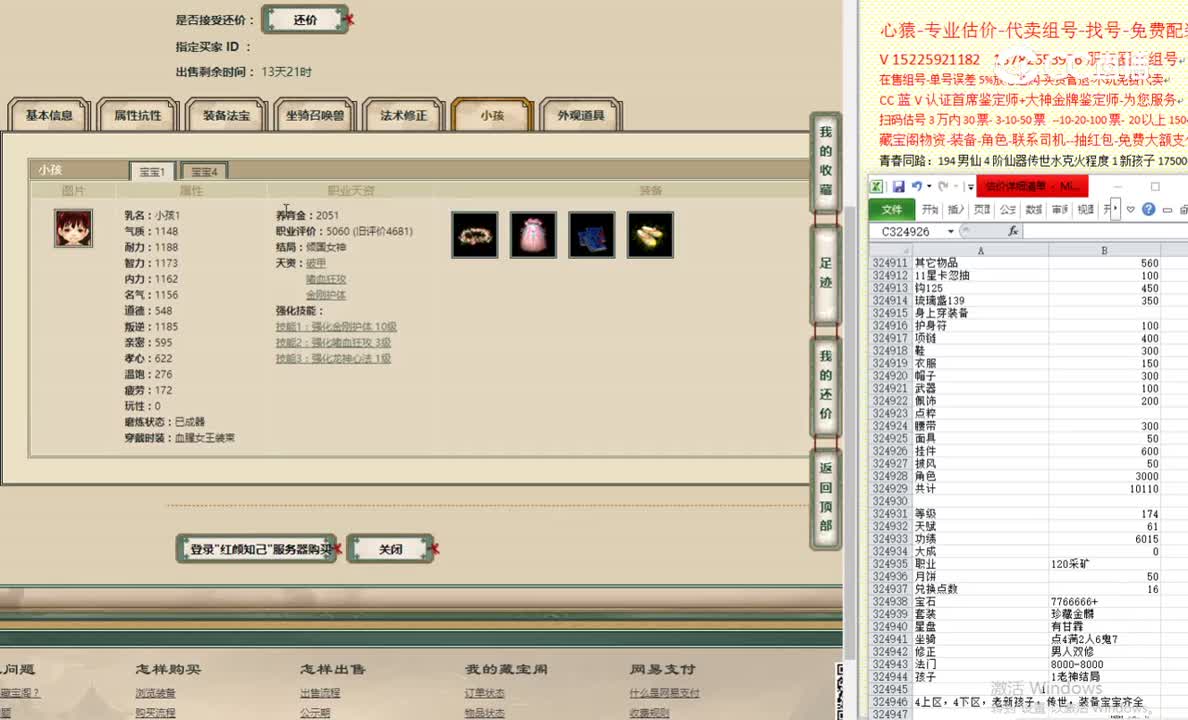
Task: Open the Name Box dropdown arrow
Action: click(x=951, y=230)
